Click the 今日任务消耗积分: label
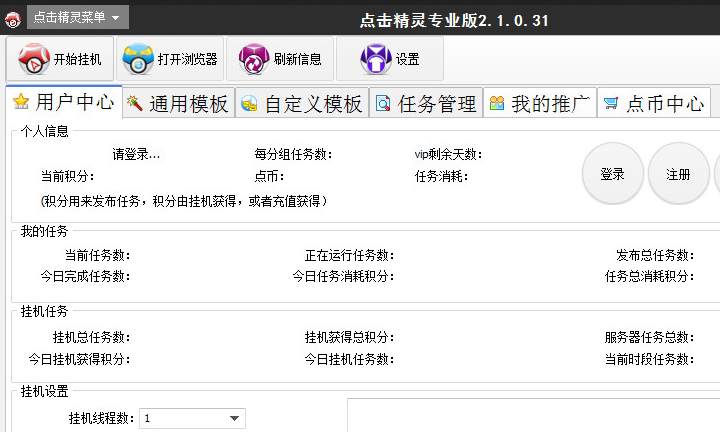720x432 pixels. coord(343,276)
